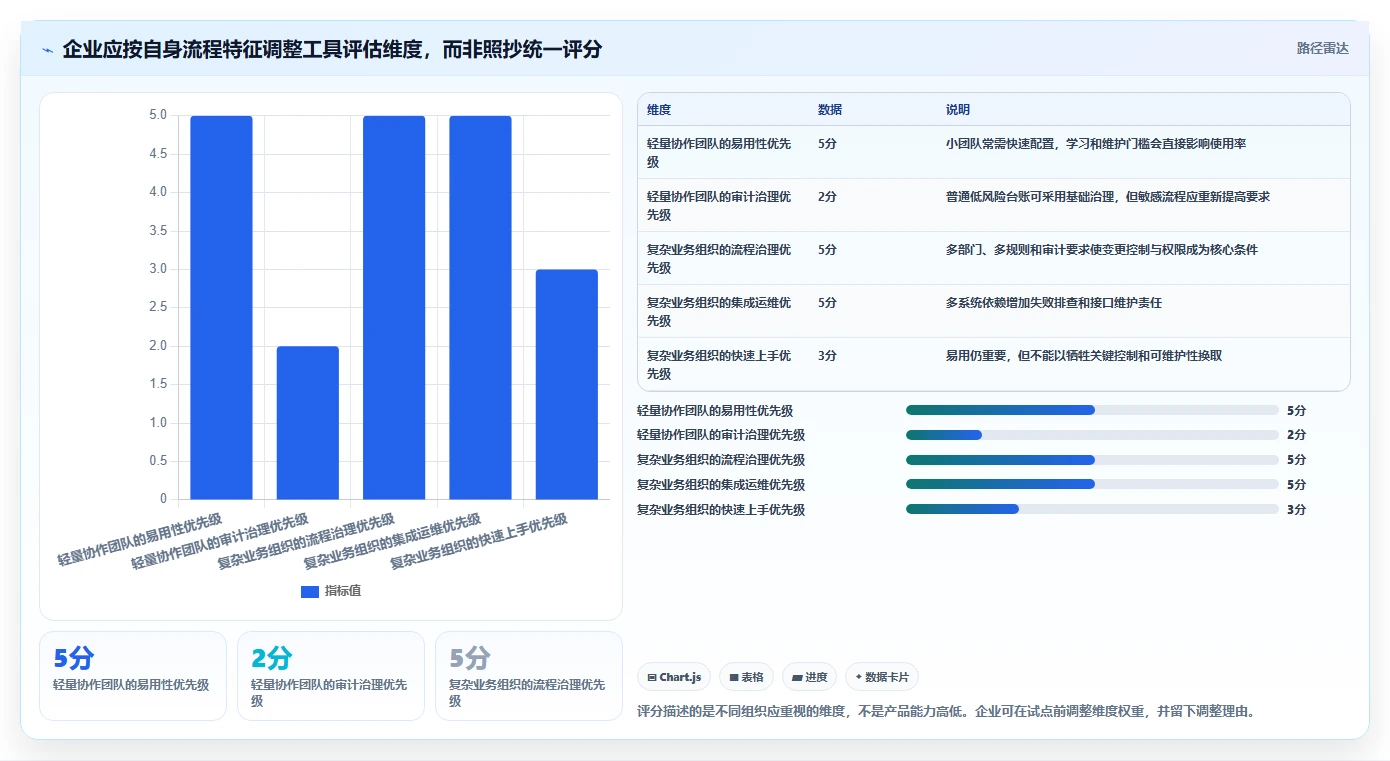Select the 数据卡片 tag
Screen dimensions: 1390x761
tap(881, 677)
